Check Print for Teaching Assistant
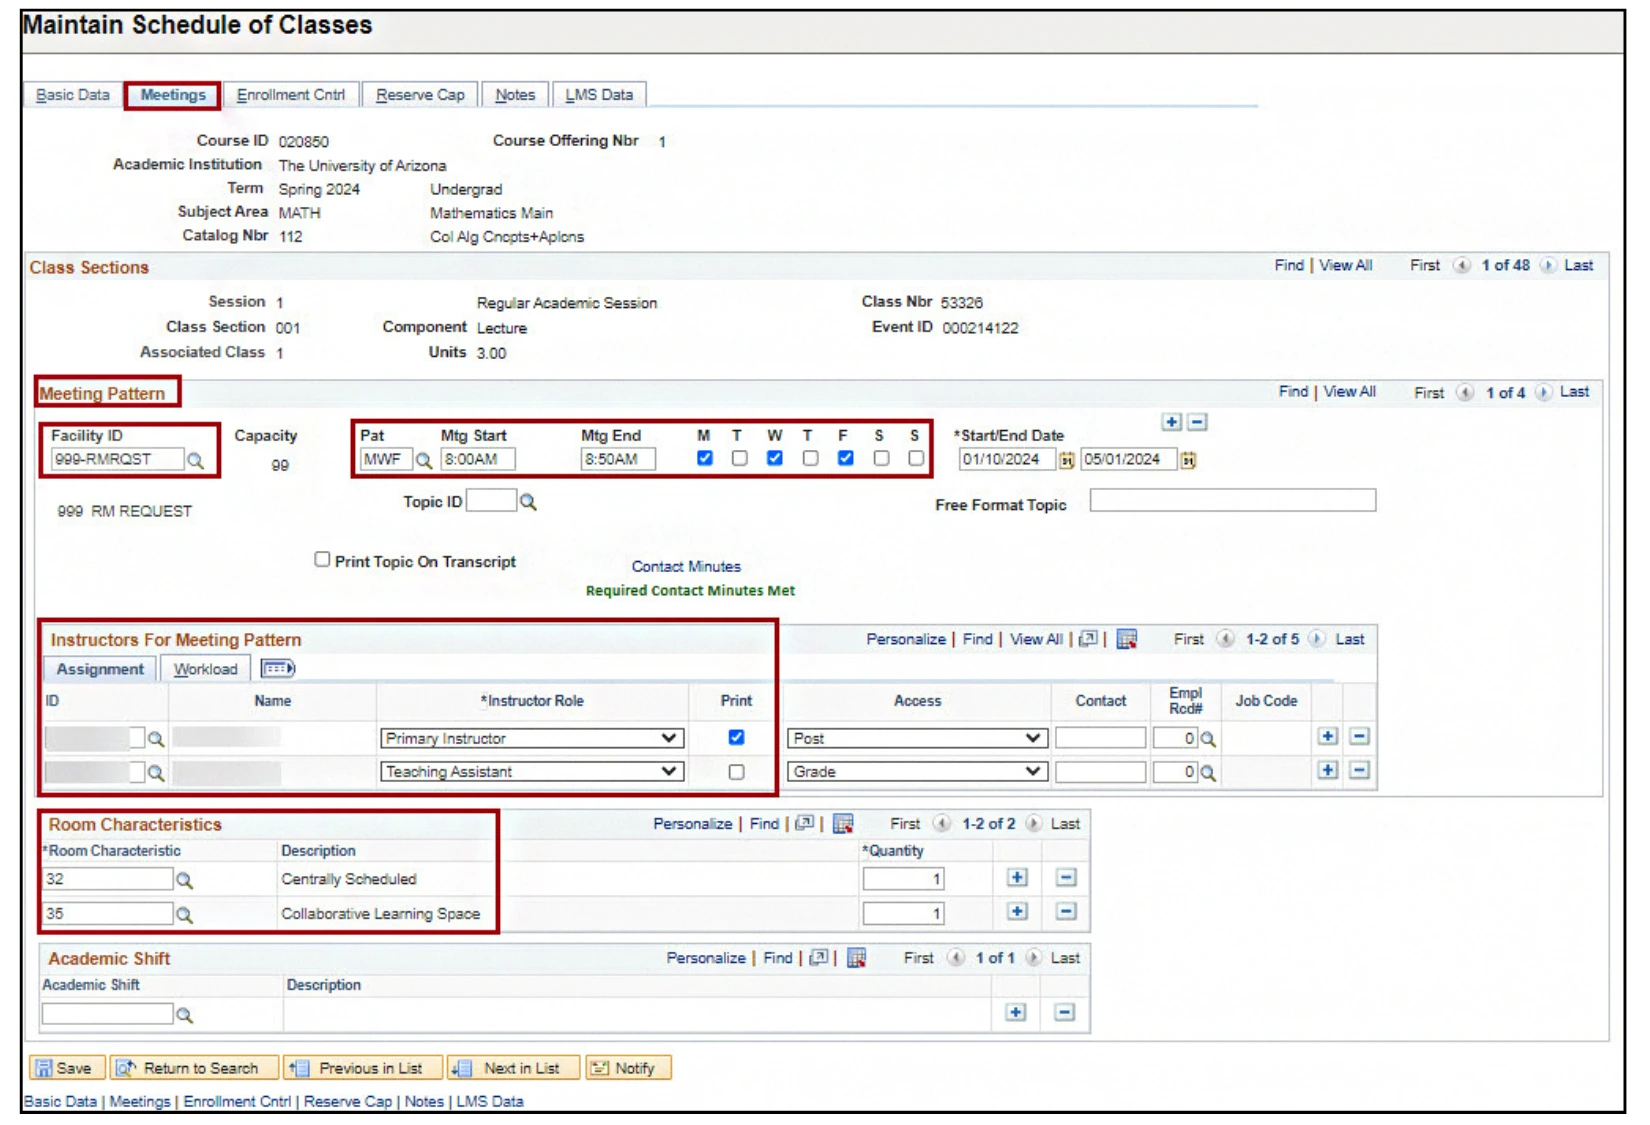Image resolution: width=1650 pixels, height=1125 pixels. (736, 772)
